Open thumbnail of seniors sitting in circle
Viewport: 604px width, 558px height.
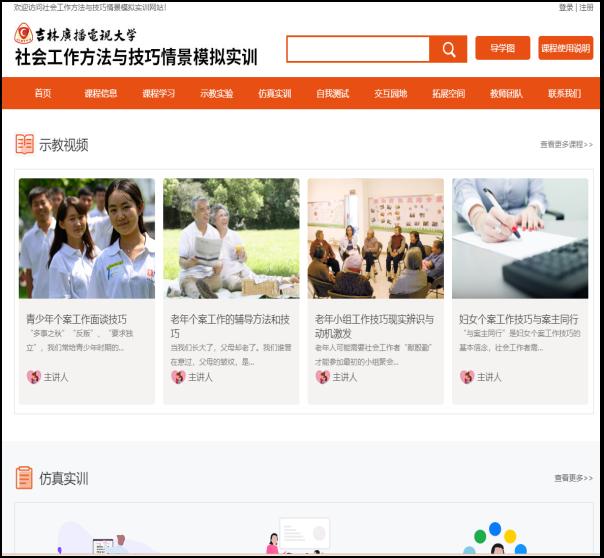click(x=376, y=238)
